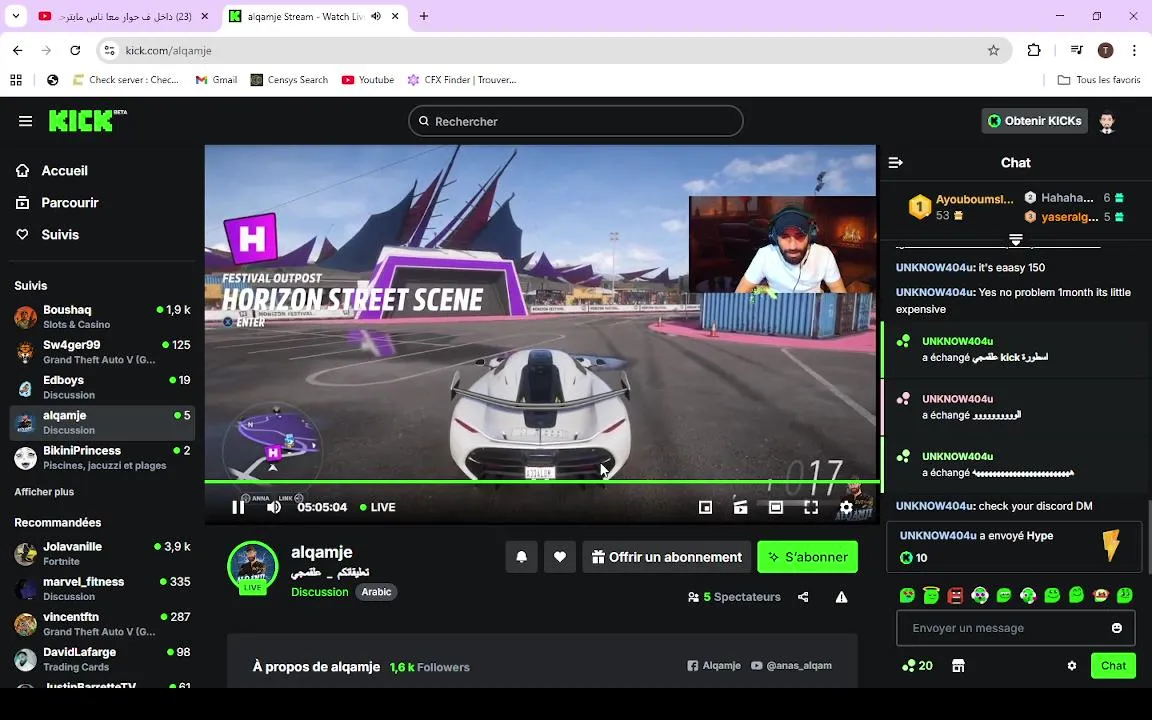Insert the red angry face emote
The image size is (1152, 720).
click(955, 595)
